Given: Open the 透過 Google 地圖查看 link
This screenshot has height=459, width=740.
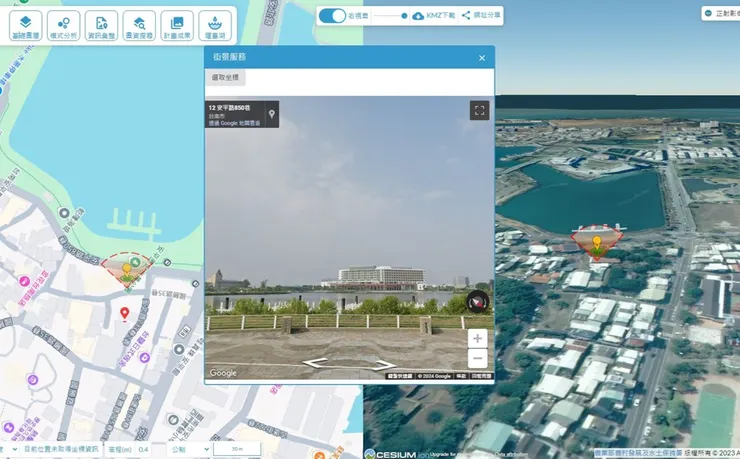Looking at the screenshot, I should coord(235,123).
